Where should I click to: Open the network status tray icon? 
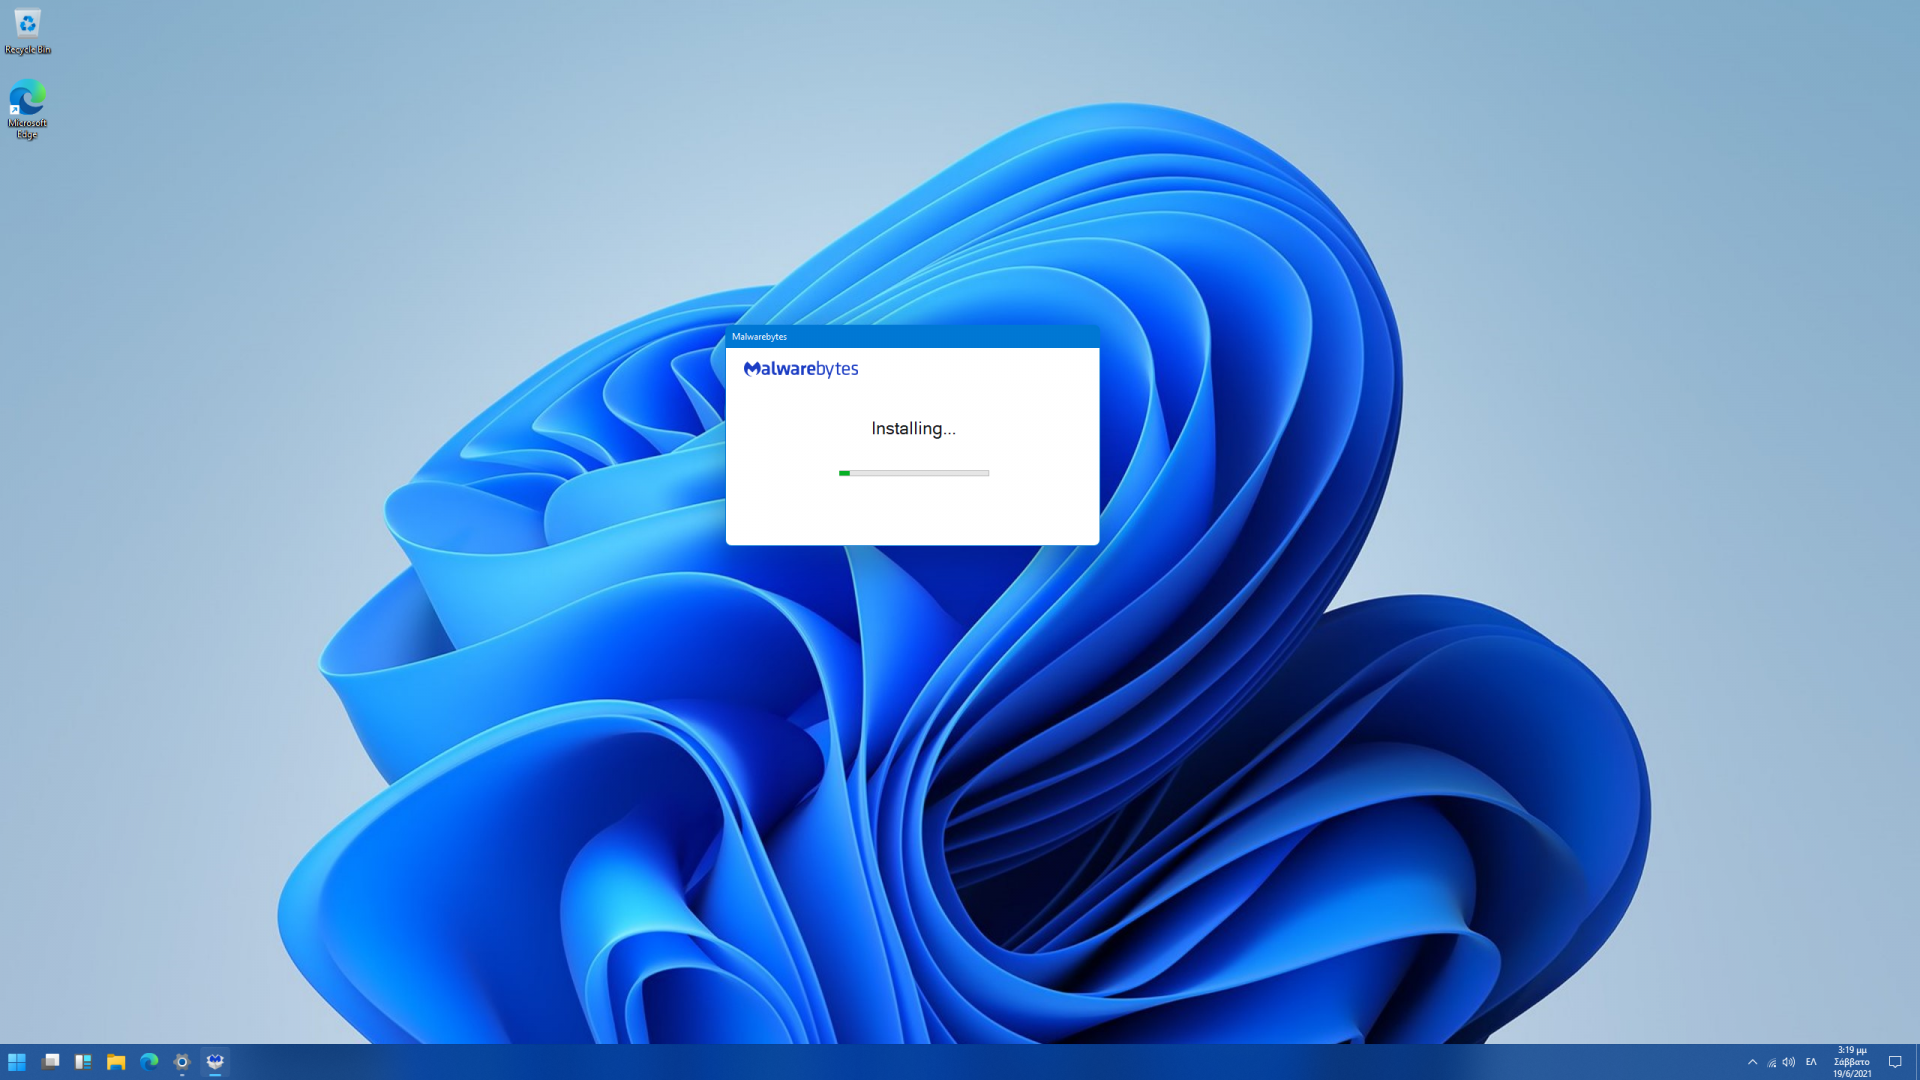(1771, 1062)
